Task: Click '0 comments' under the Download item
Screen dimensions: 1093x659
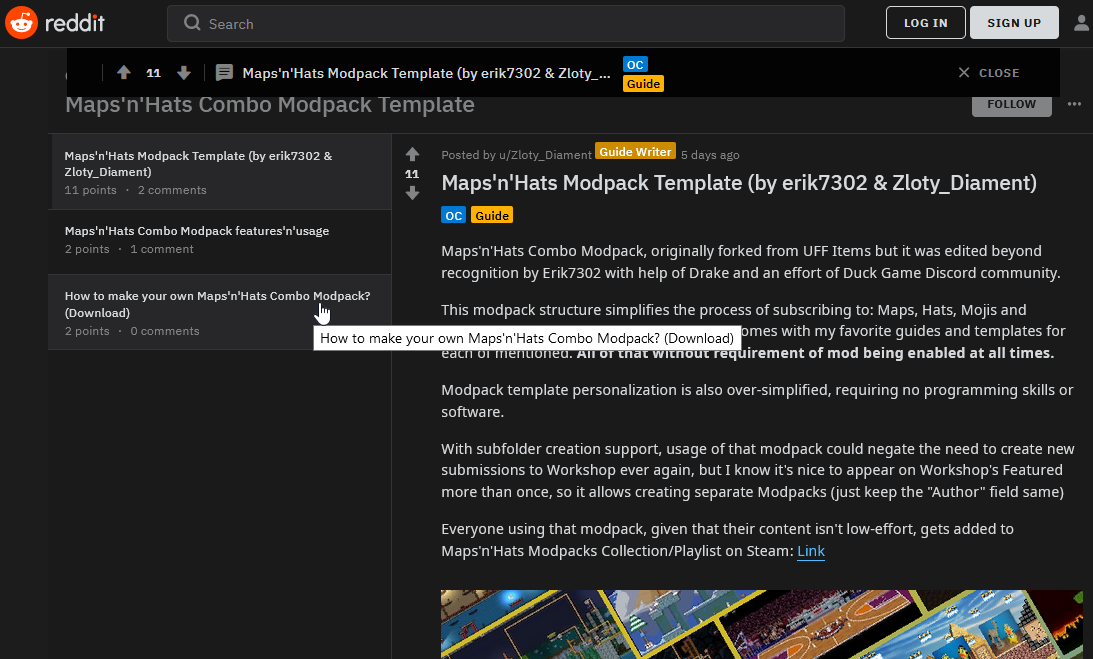Action: (x=165, y=331)
